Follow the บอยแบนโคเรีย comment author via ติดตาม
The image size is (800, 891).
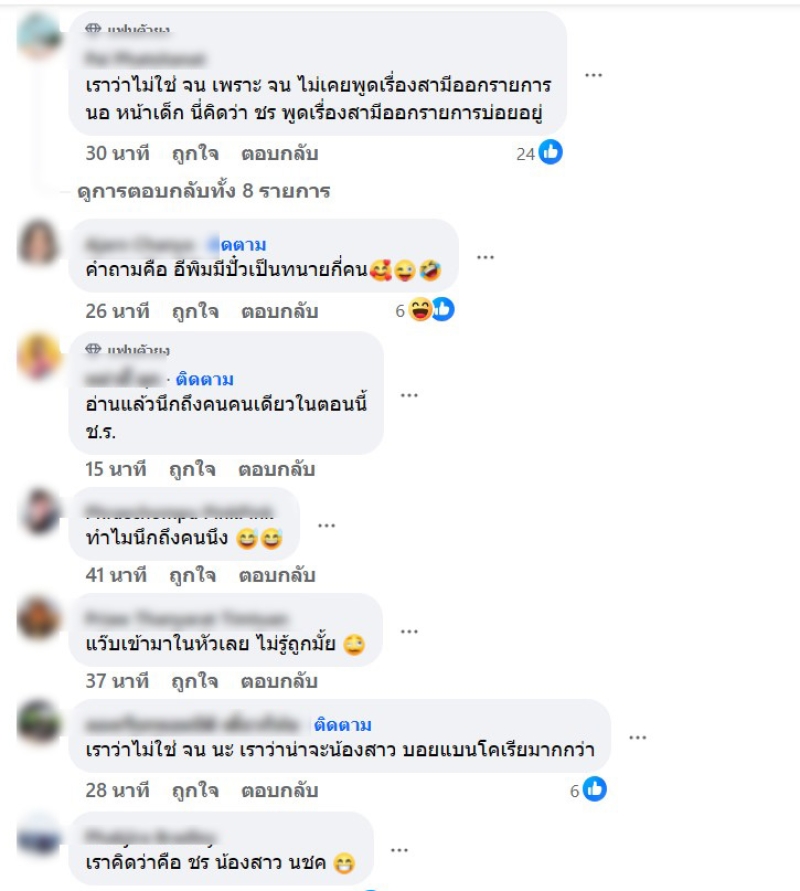[x=343, y=725]
